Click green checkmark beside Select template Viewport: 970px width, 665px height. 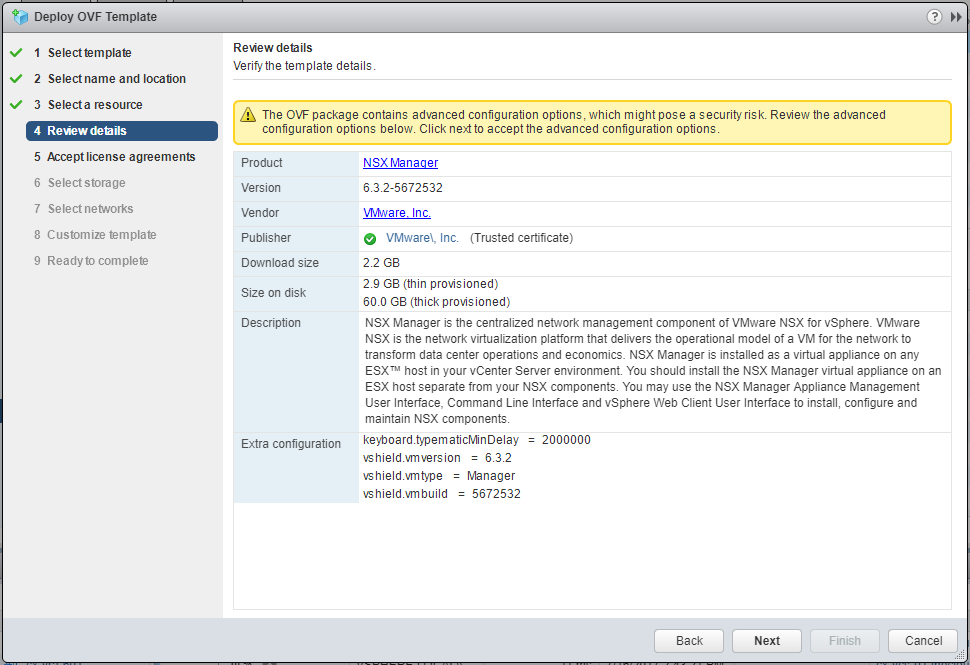(16, 53)
